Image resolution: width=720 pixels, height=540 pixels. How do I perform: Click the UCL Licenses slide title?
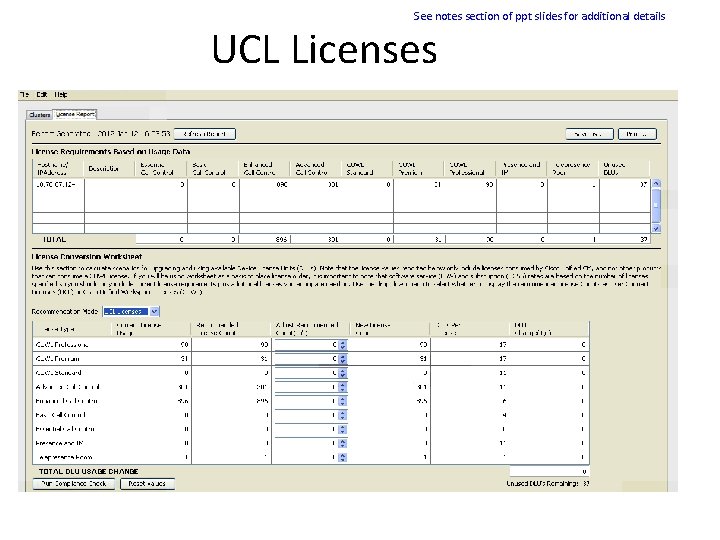coord(324,49)
